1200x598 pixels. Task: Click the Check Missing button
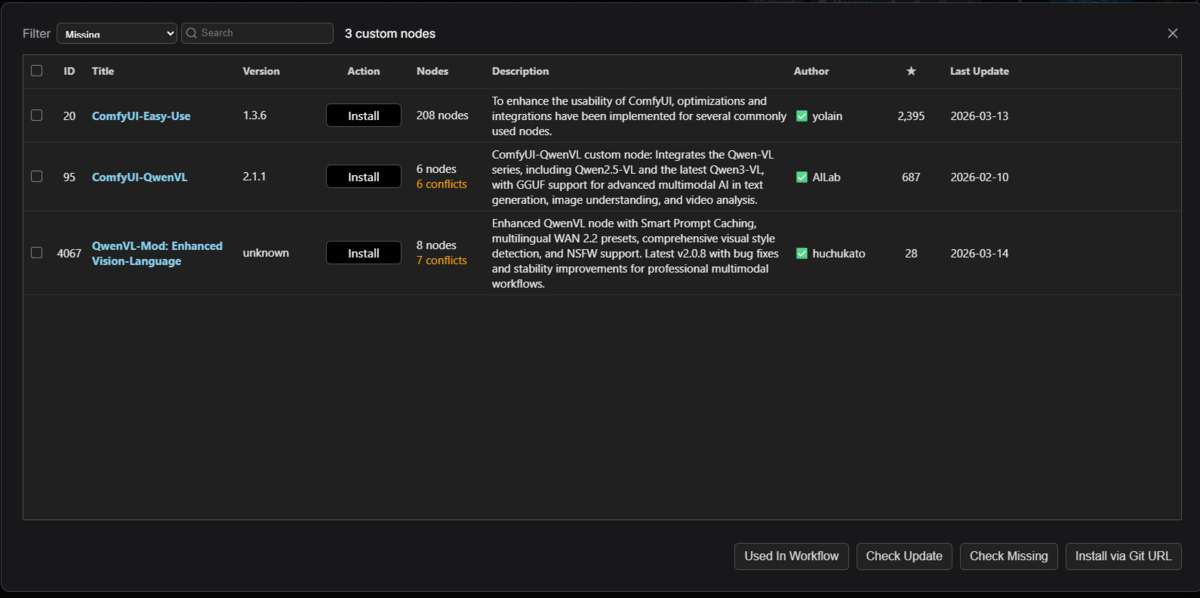pos(1009,556)
